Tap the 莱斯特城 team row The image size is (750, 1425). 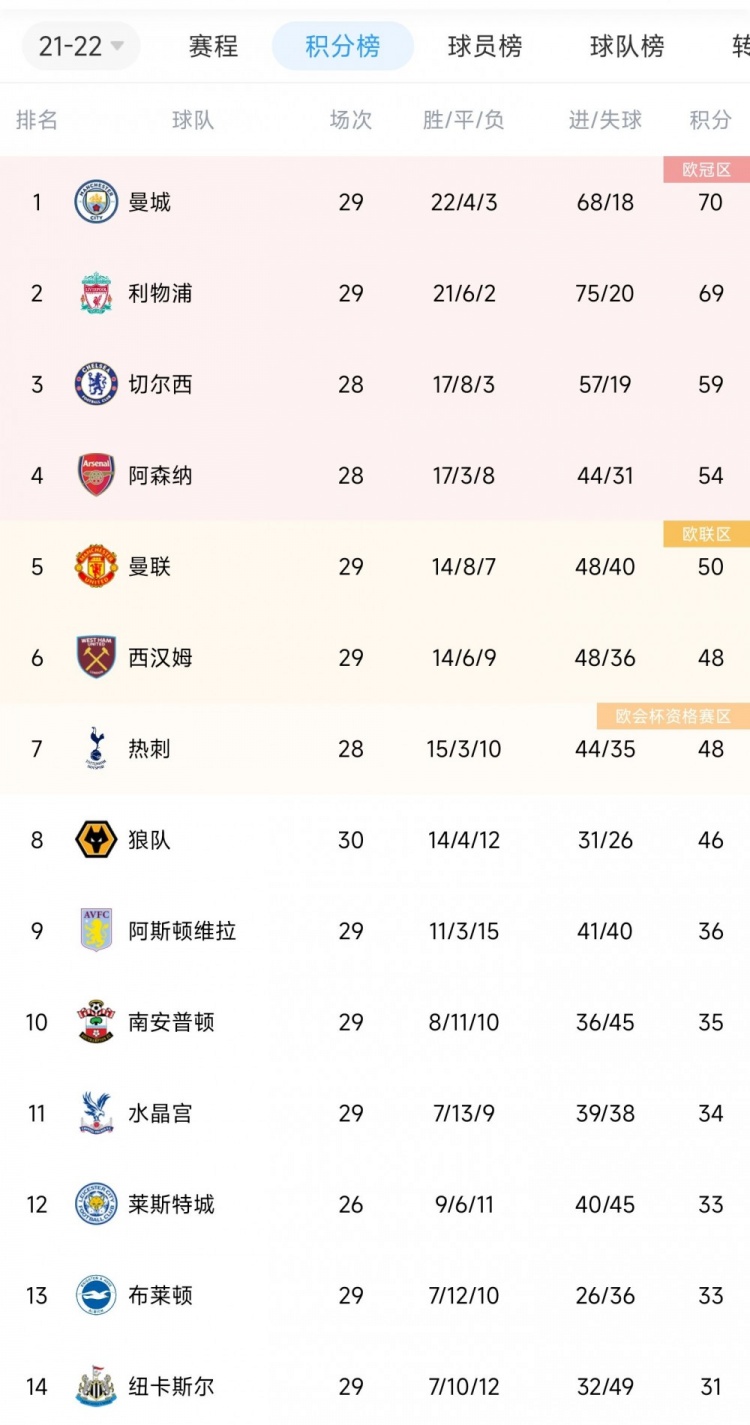(x=375, y=1204)
